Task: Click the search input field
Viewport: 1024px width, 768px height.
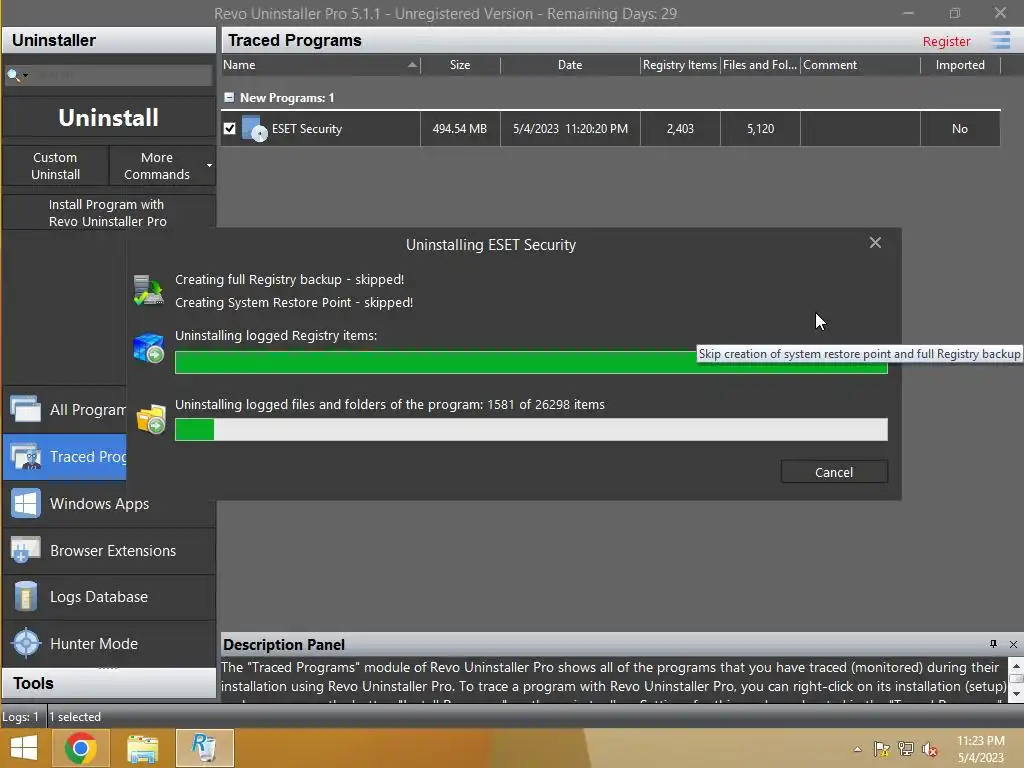Action: (122, 75)
